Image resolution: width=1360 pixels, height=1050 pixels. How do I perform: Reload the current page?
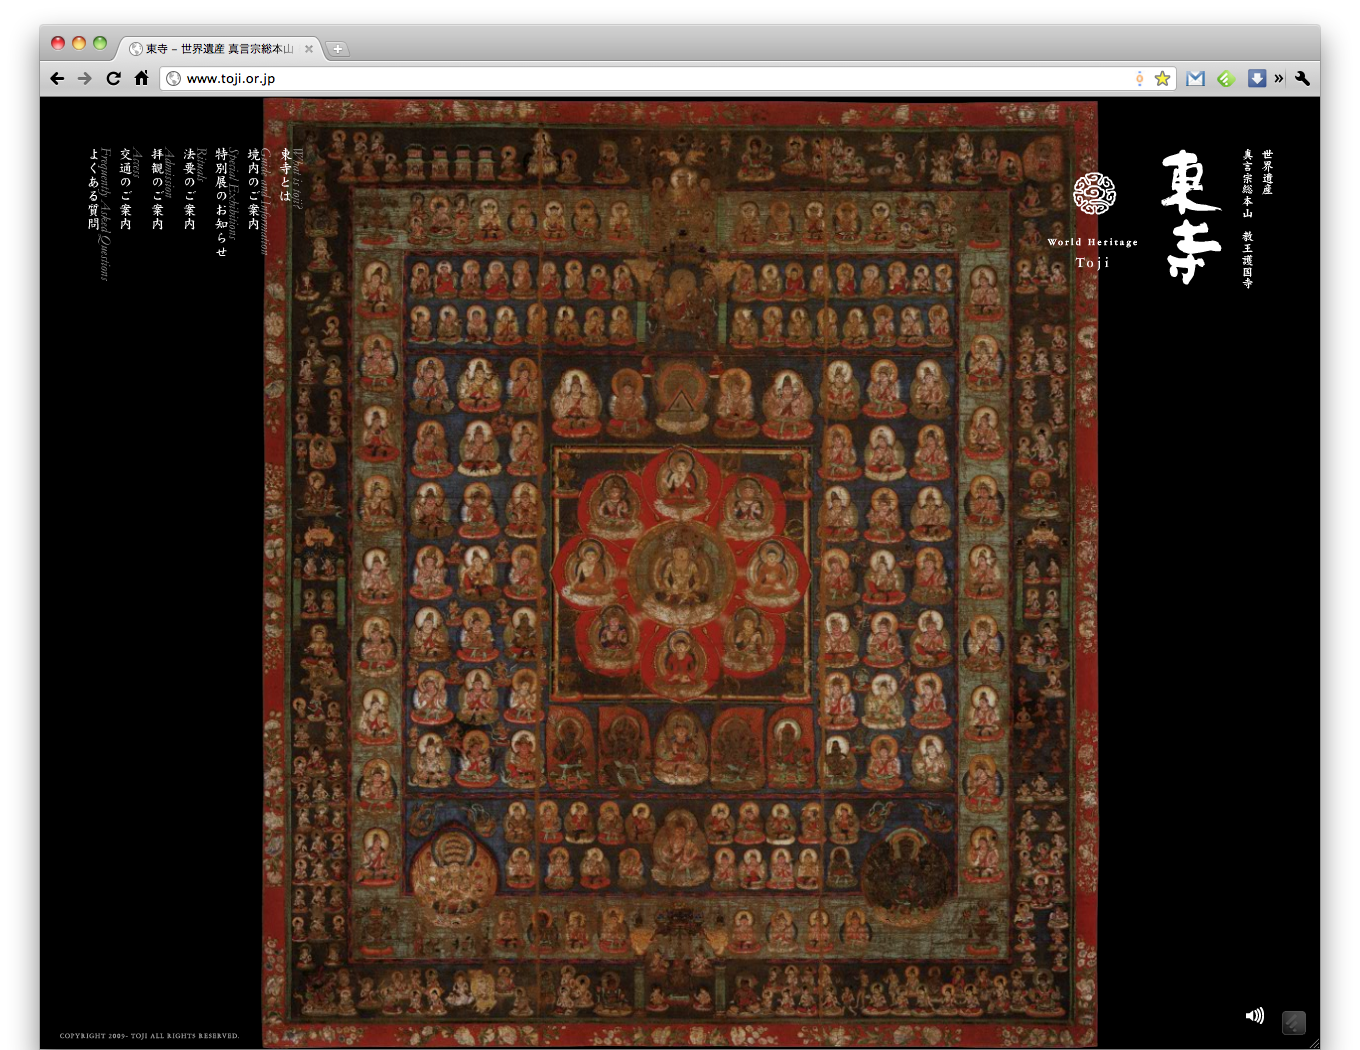tap(113, 78)
